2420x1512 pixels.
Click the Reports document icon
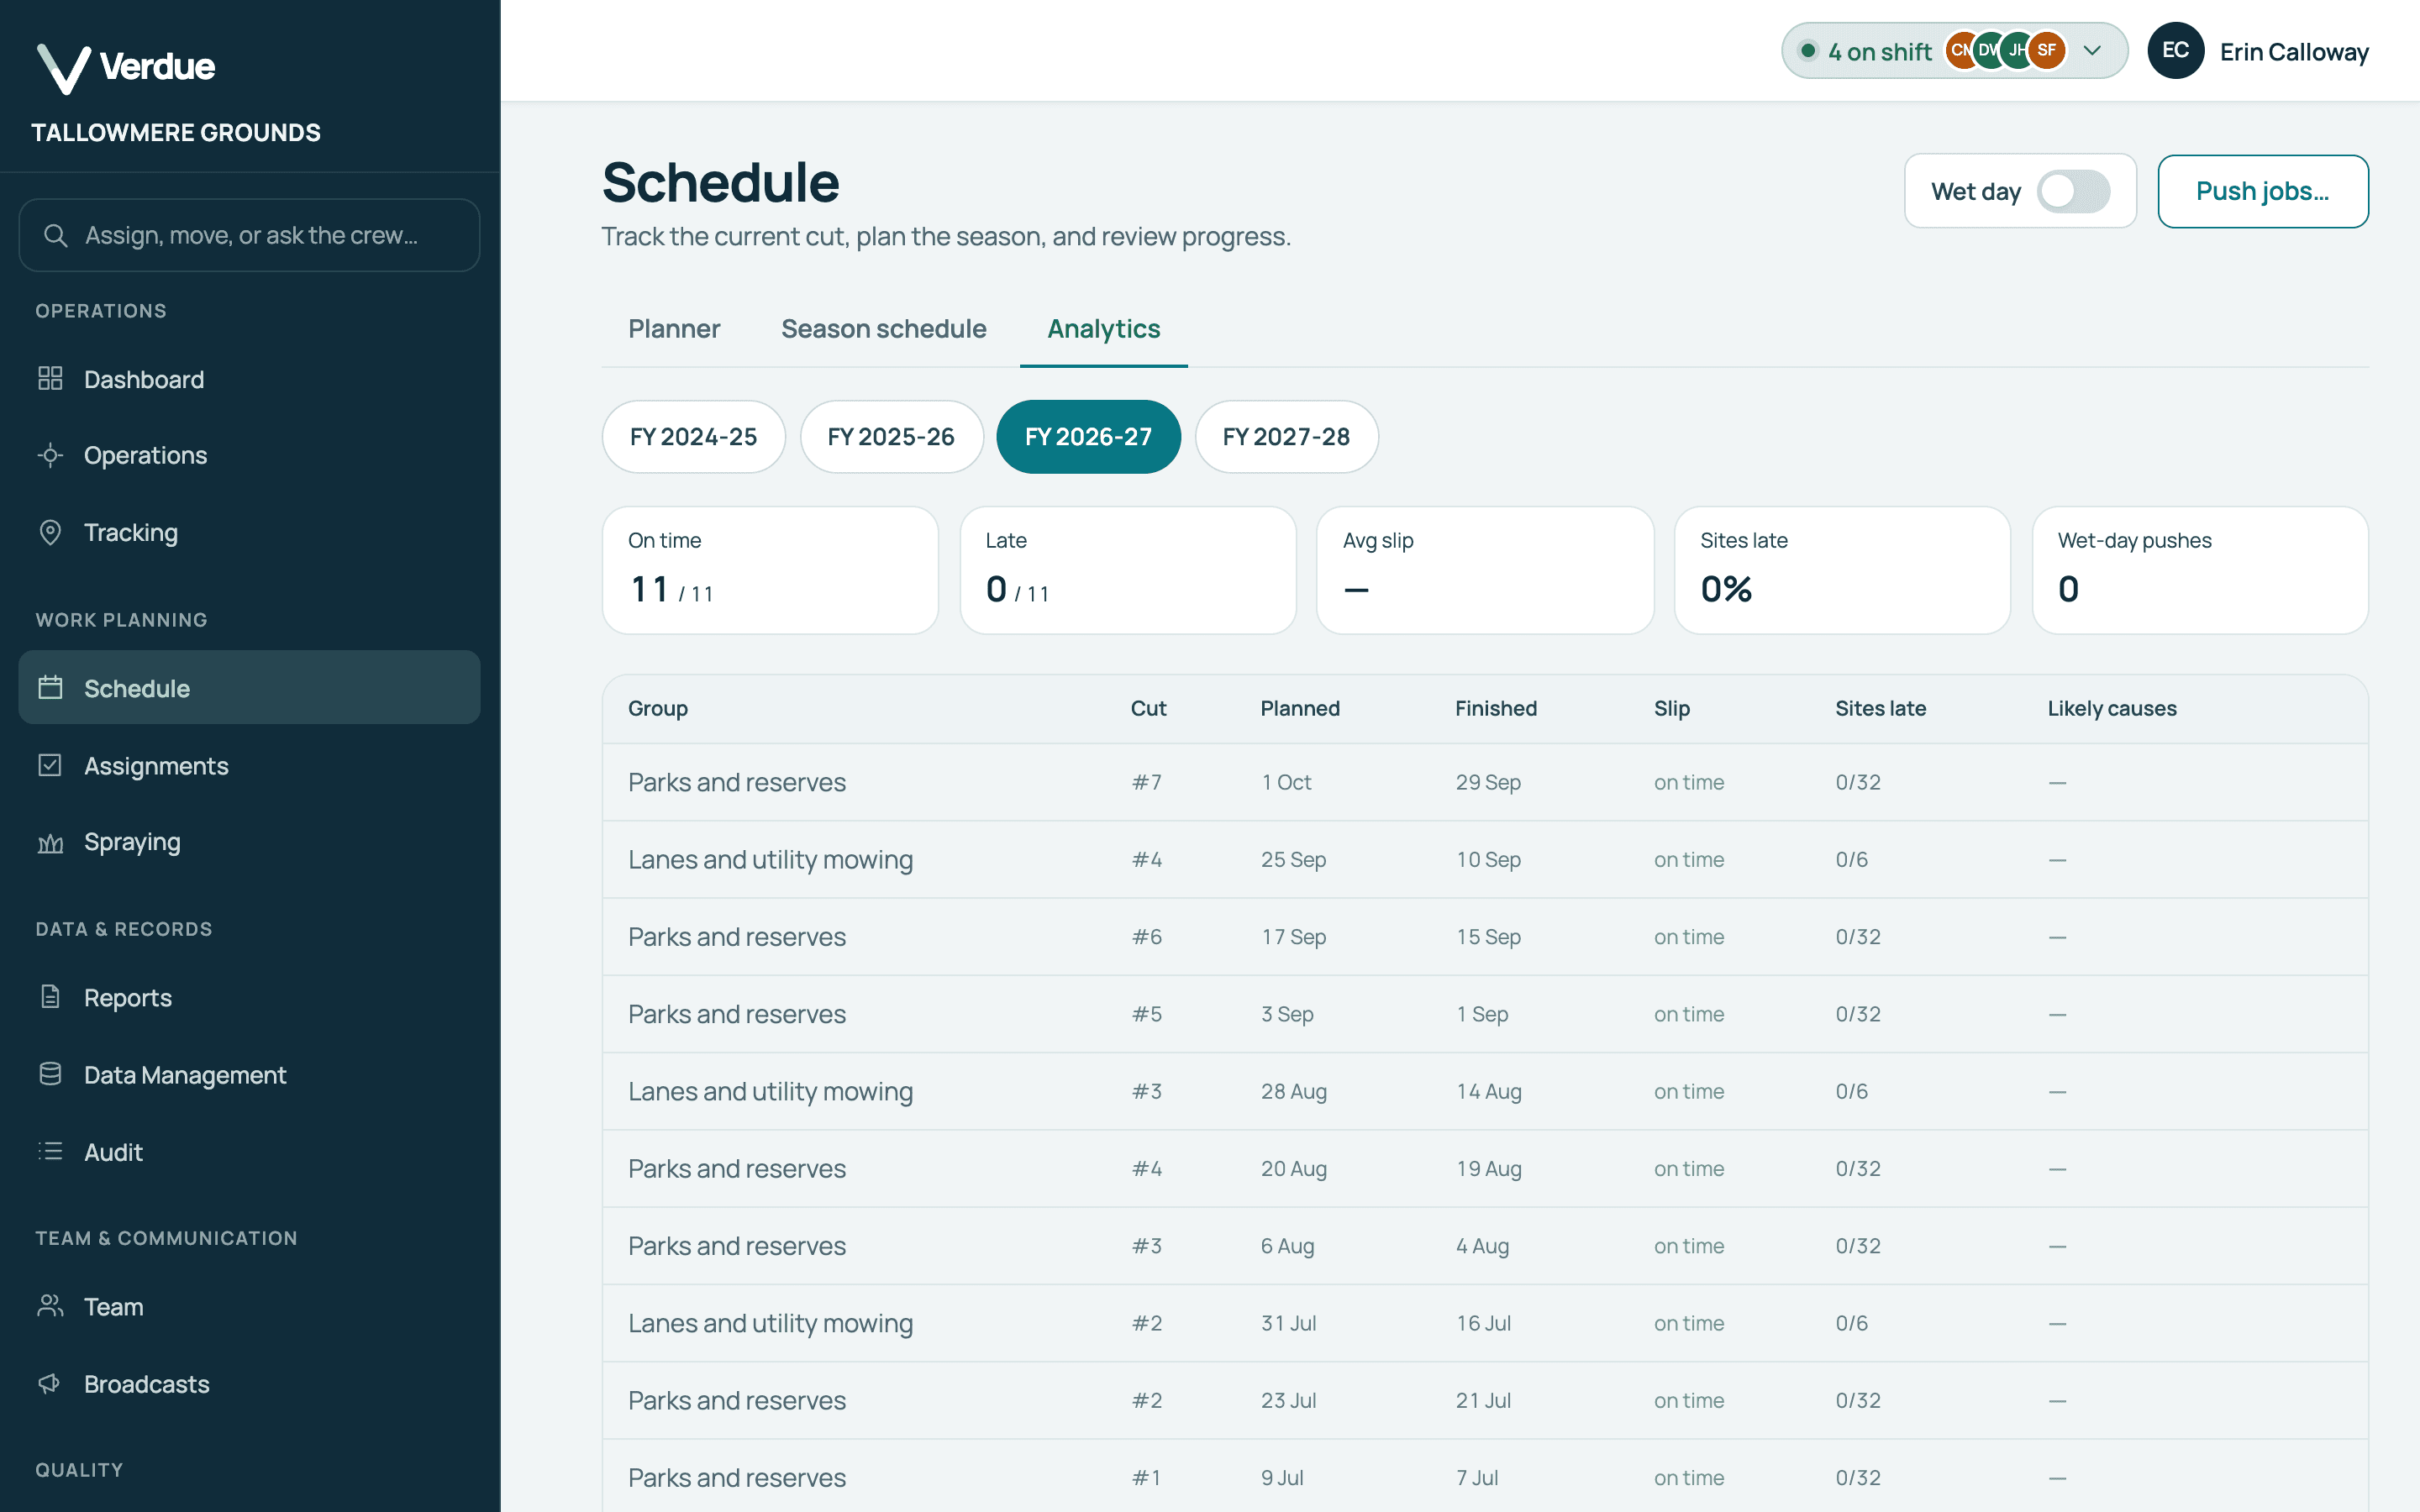tap(50, 997)
